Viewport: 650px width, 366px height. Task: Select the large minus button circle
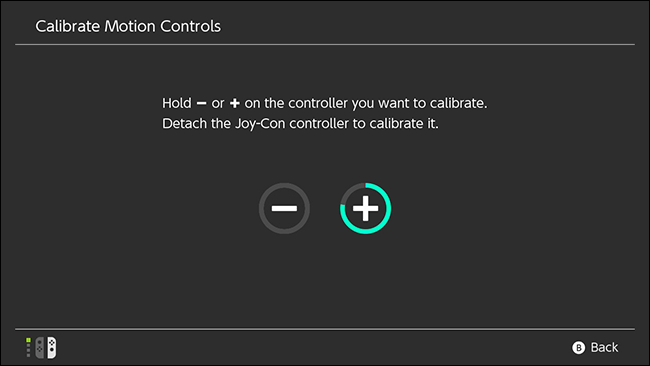284,208
